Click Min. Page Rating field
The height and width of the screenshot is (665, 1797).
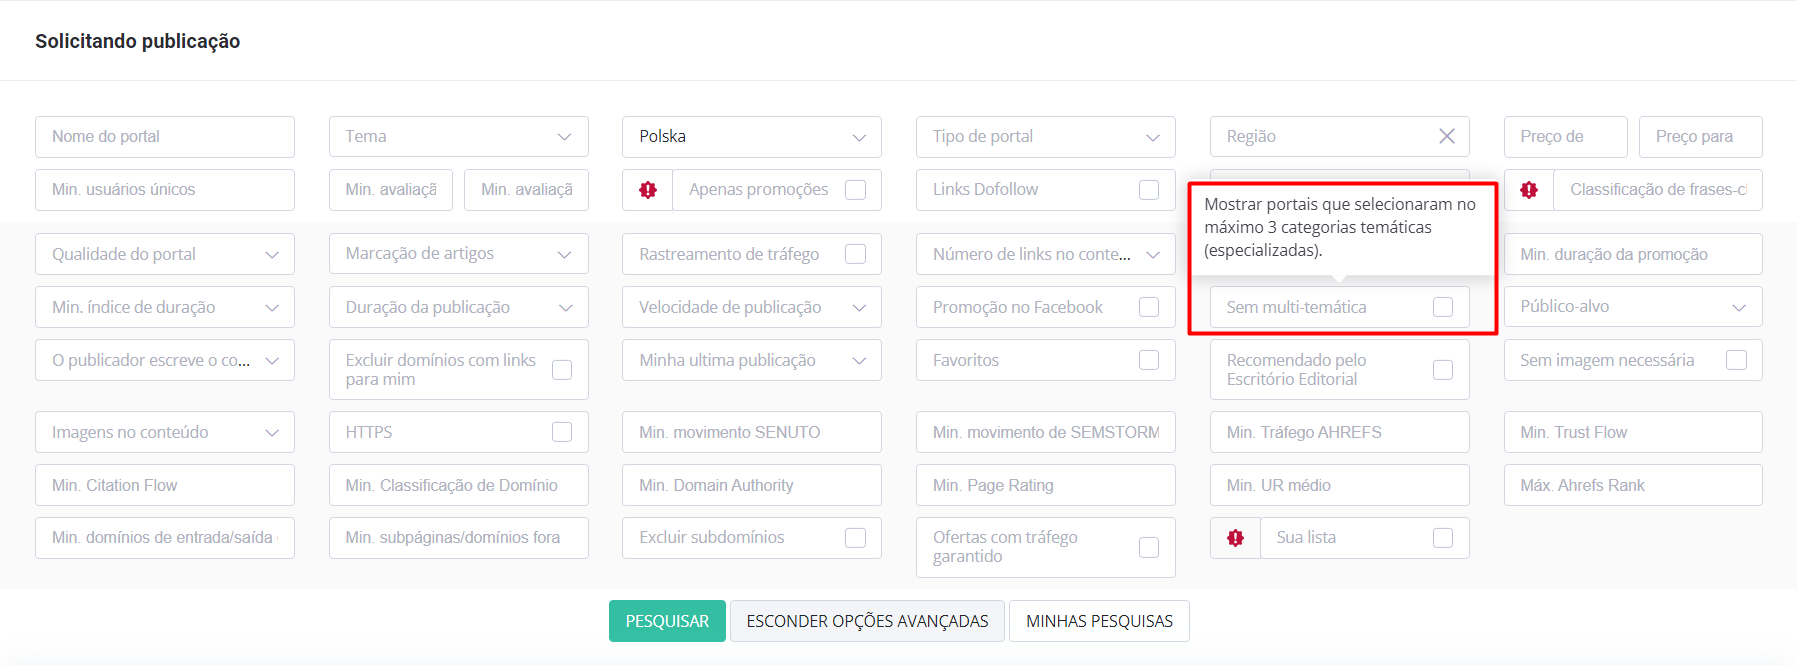(x=1046, y=485)
